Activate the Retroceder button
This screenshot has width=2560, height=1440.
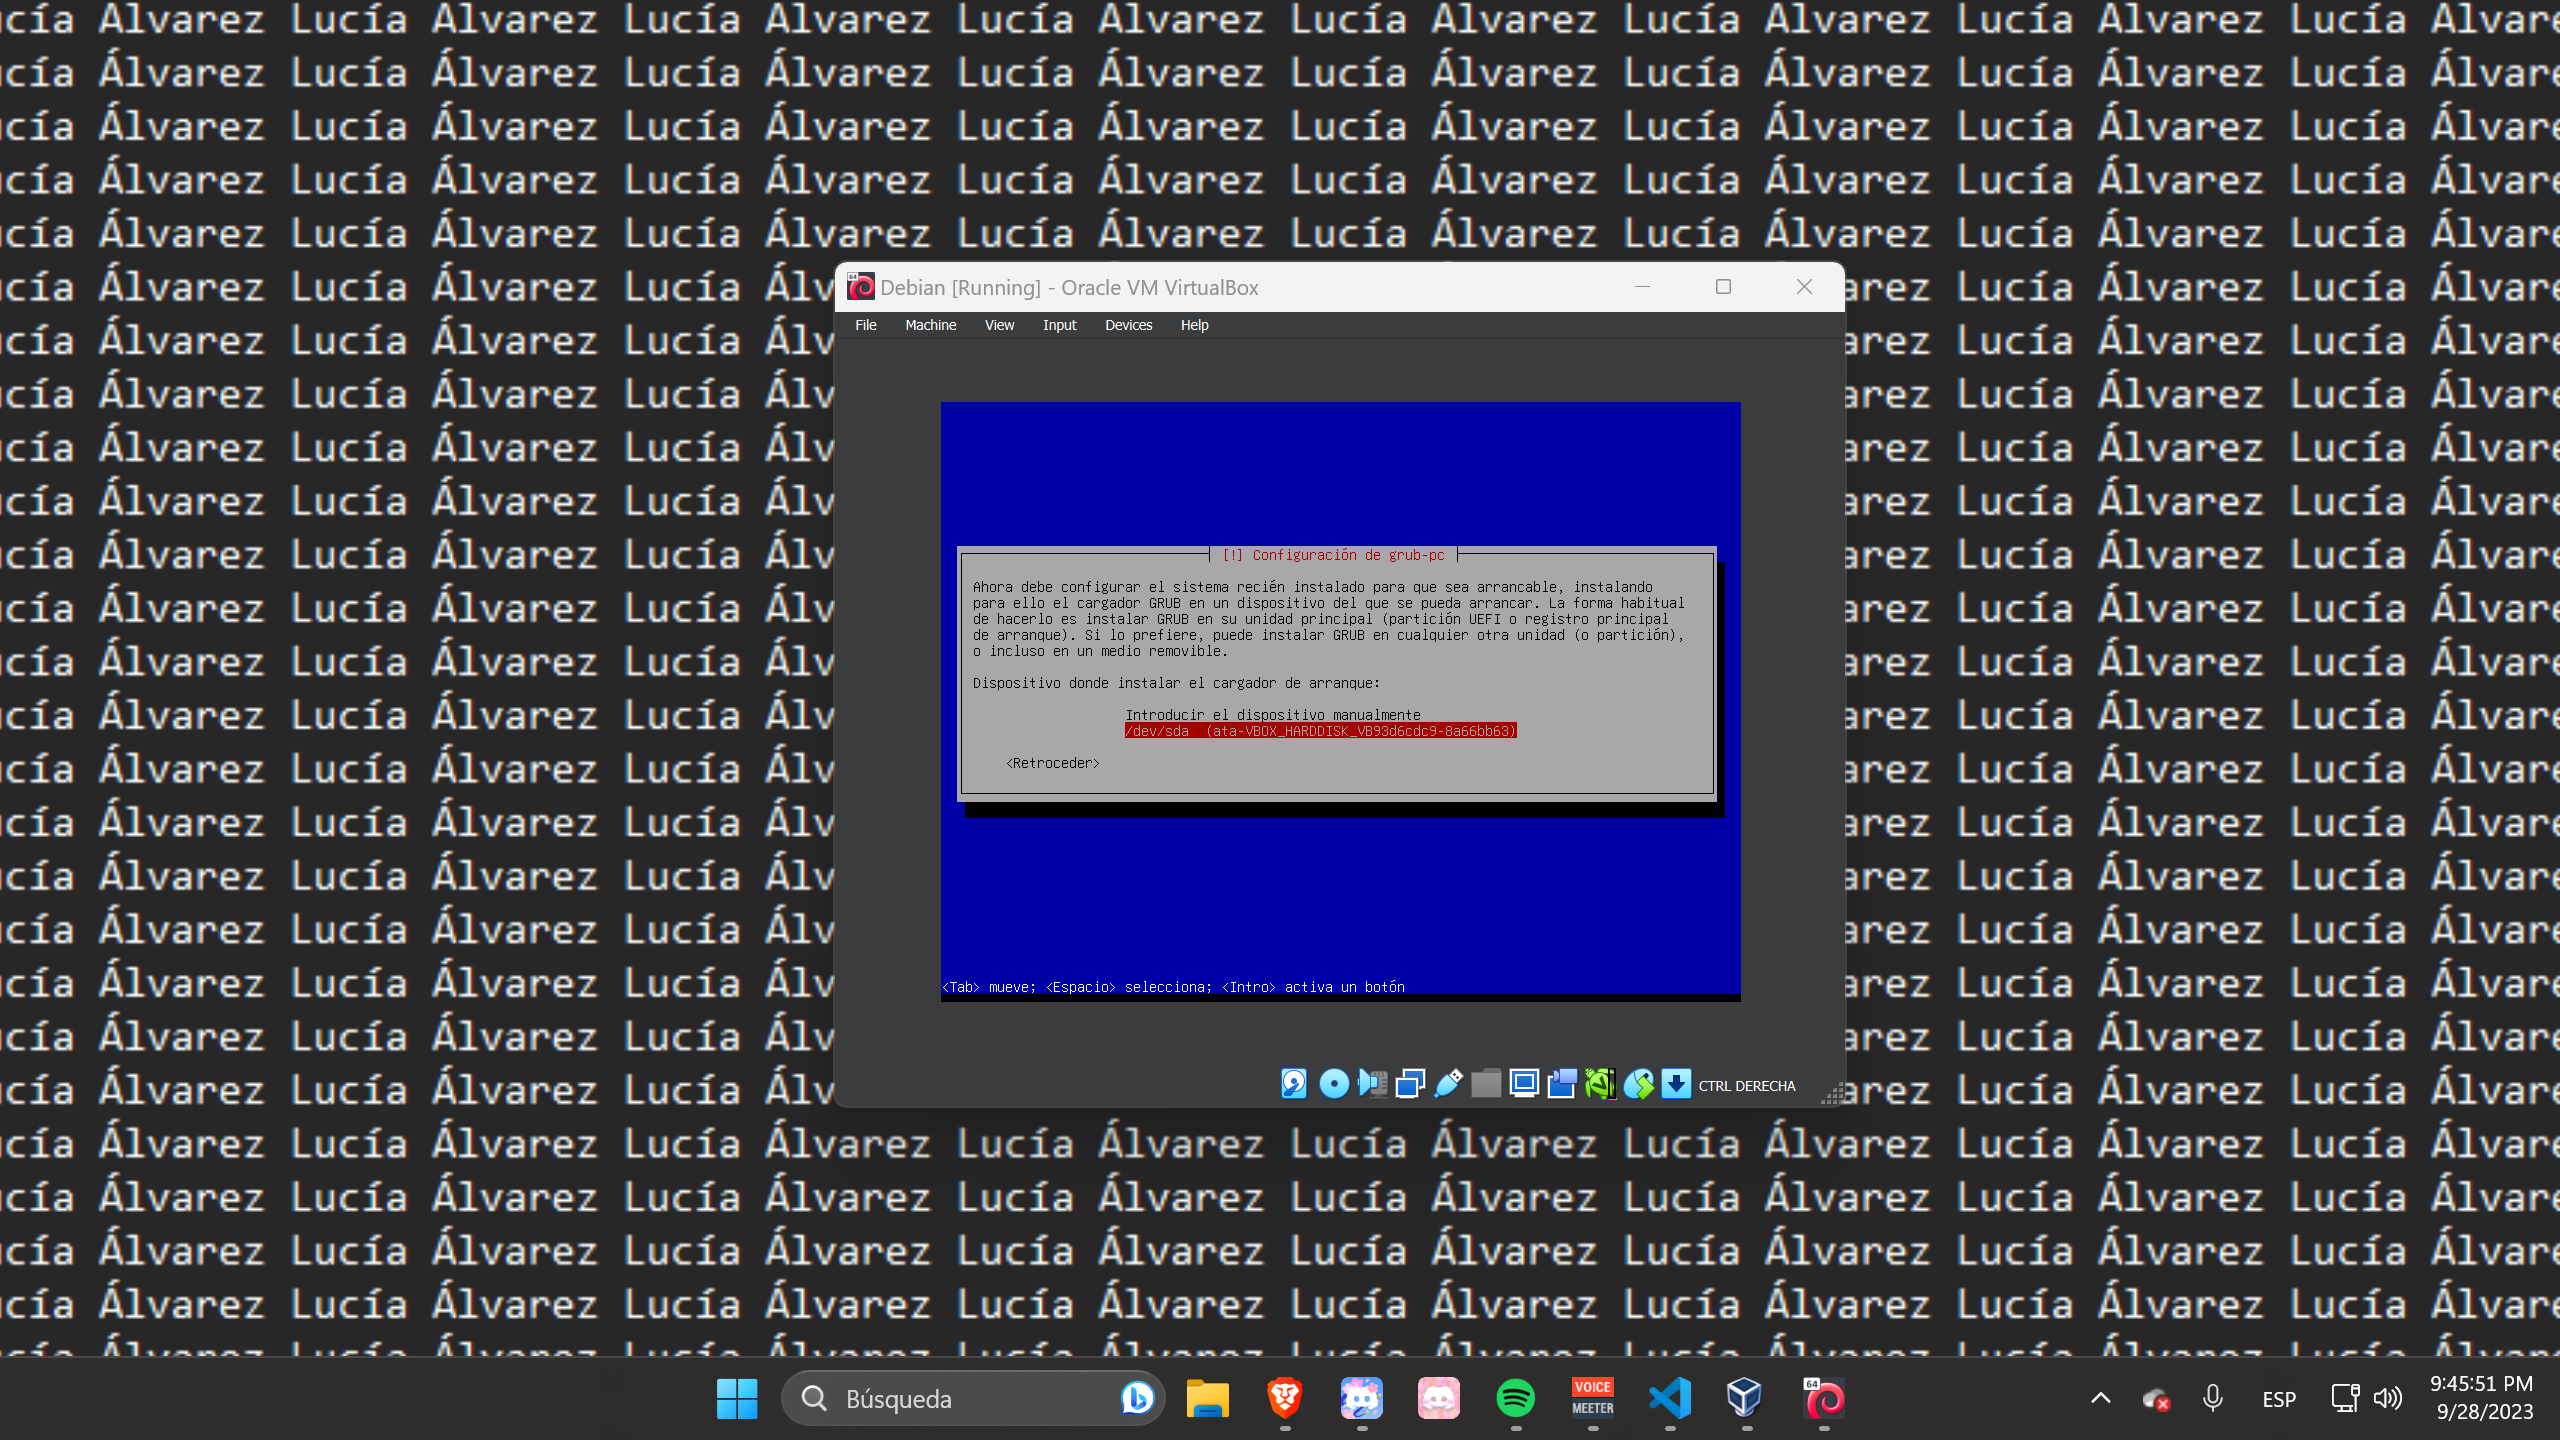coord(1051,763)
